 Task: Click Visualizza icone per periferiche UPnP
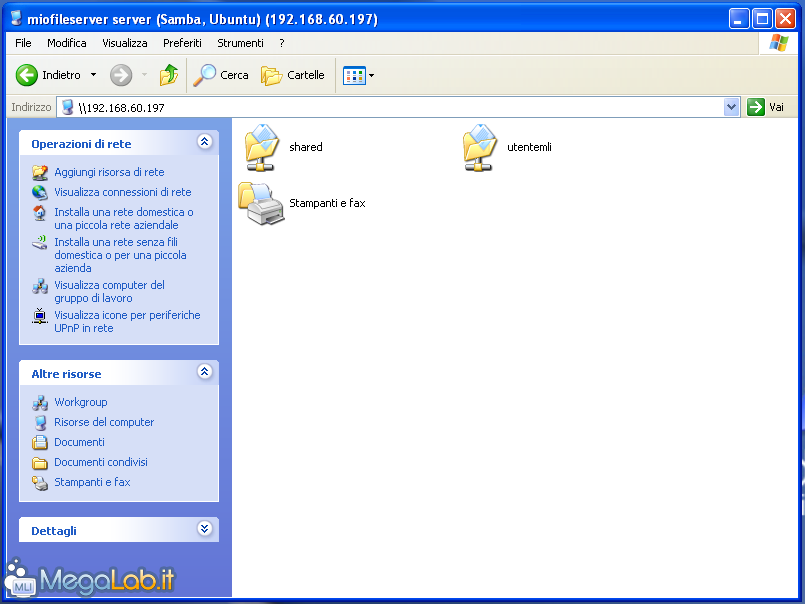[127, 322]
